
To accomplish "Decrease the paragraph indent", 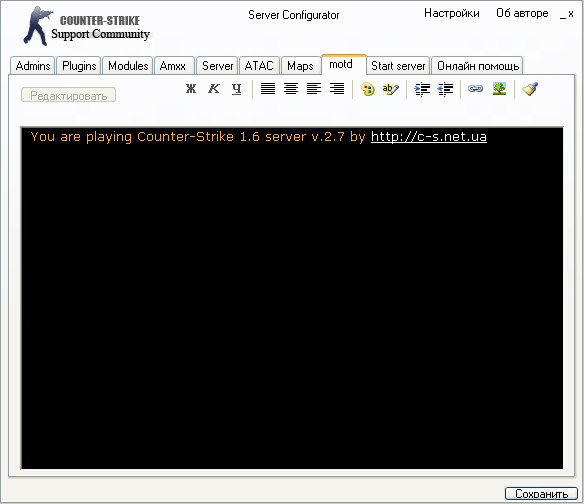I will tap(445, 89).
